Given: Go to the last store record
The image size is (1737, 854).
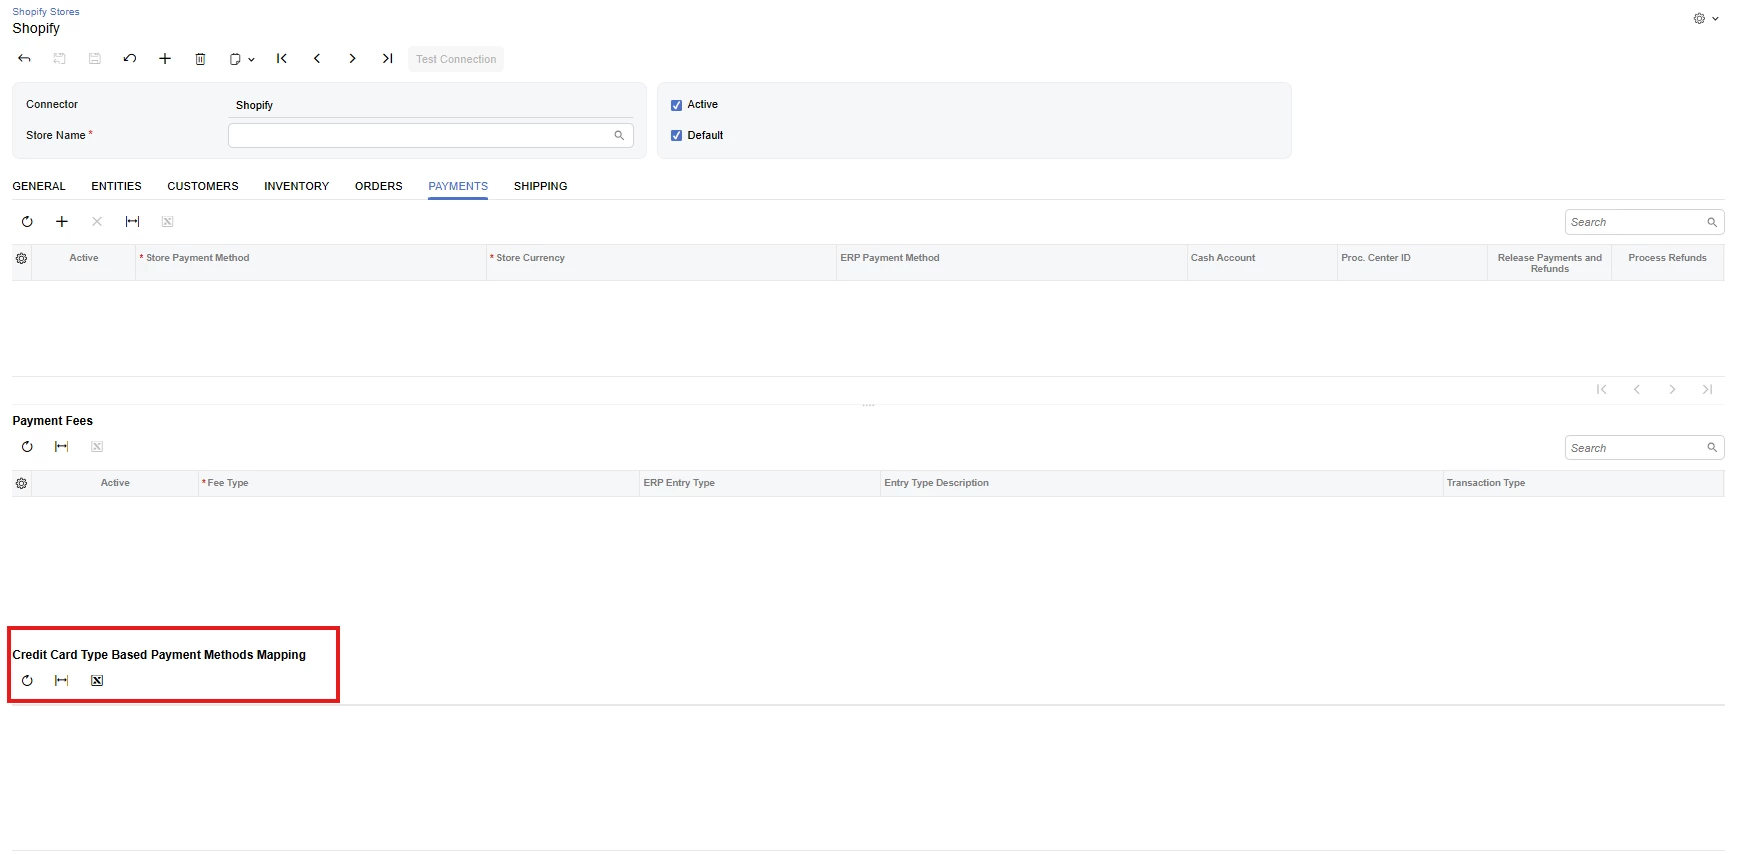Looking at the screenshot, I should 387,59.
